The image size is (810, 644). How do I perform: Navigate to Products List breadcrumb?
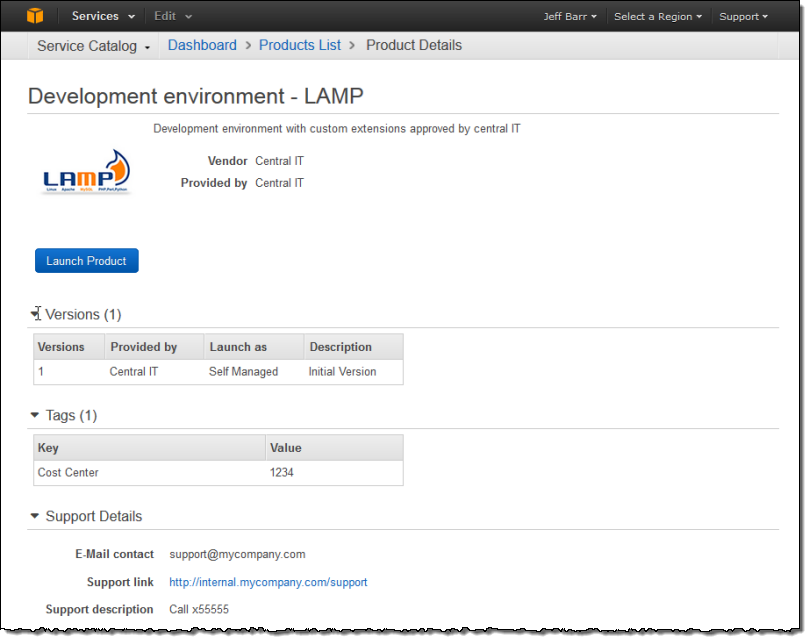point(299,45)
